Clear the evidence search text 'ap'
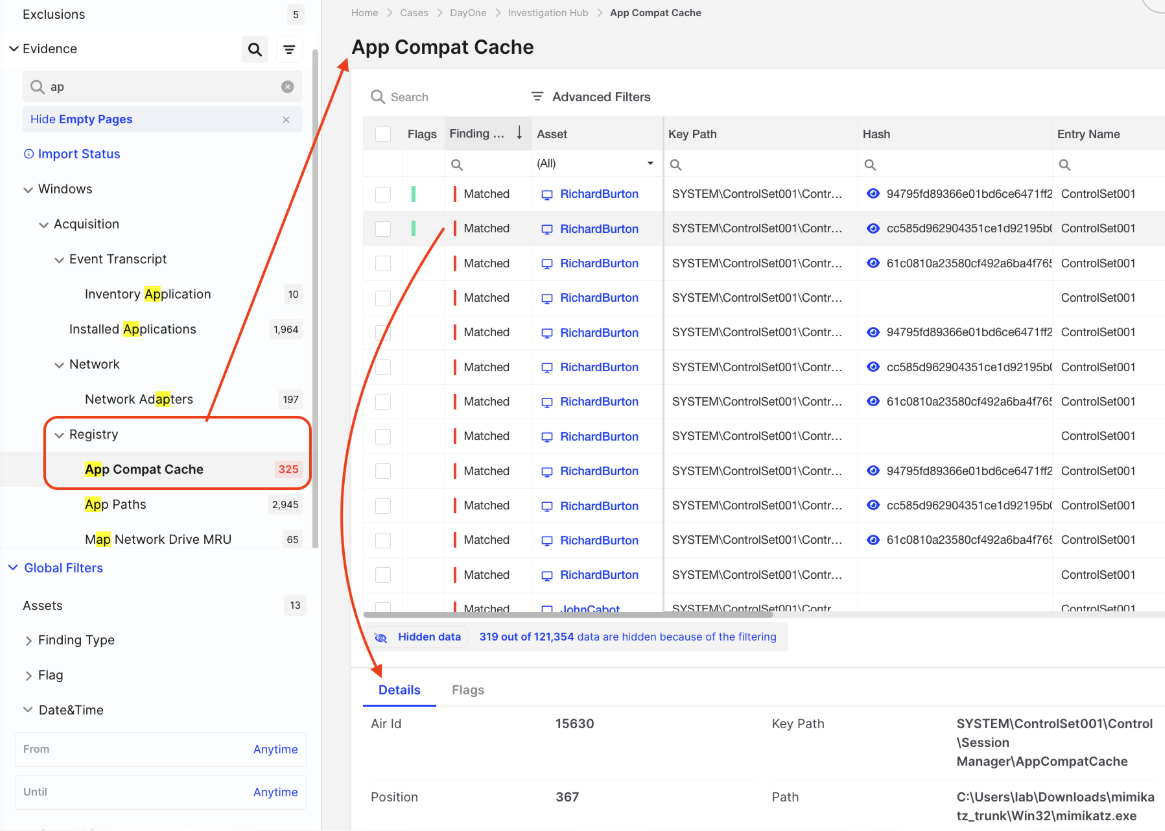1165x831 pixels. click(x=287, y=87)
